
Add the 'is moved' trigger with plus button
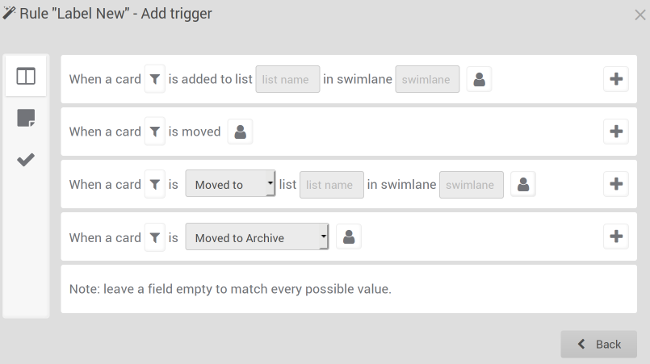point(616,131)
